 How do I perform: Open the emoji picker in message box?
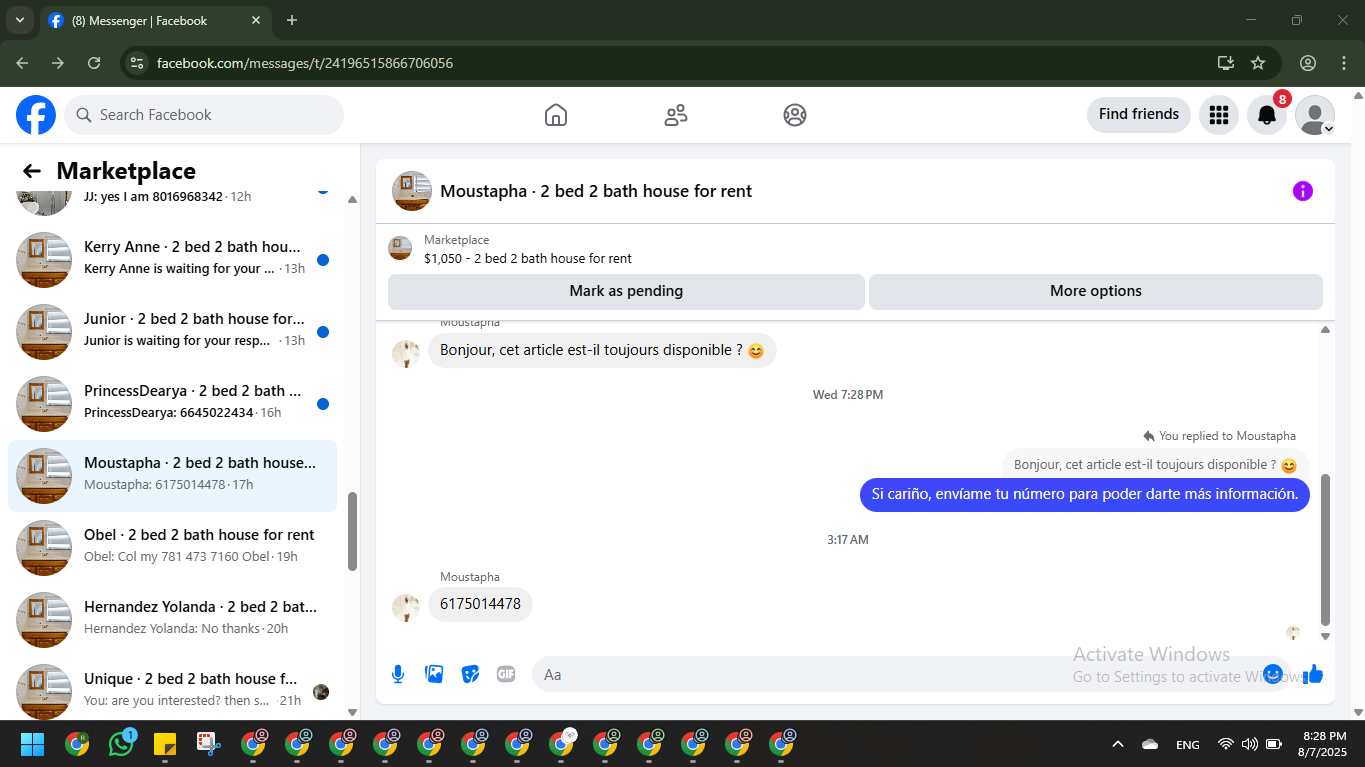tap(1273, 674)
